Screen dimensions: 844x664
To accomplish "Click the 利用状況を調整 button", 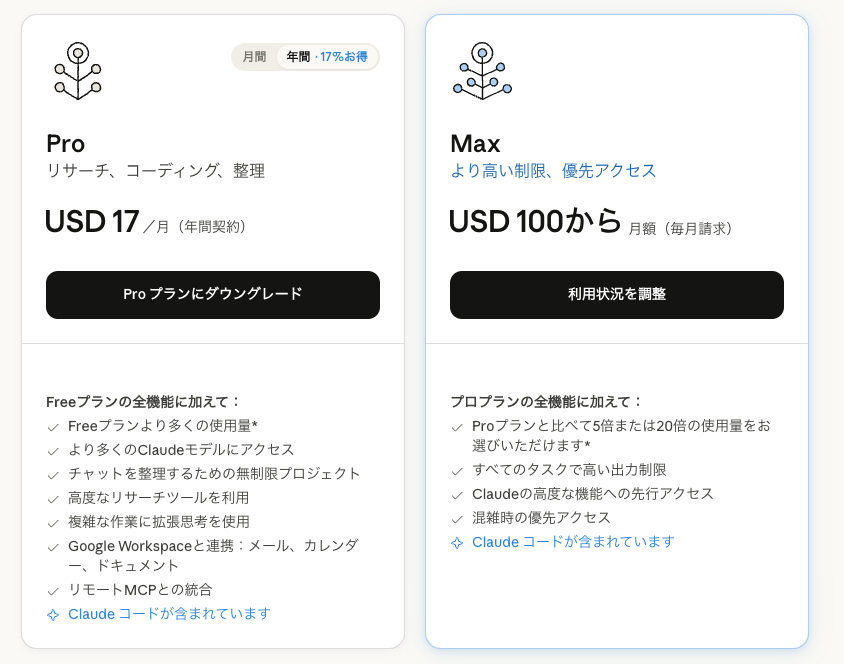I will coord(617,295).
